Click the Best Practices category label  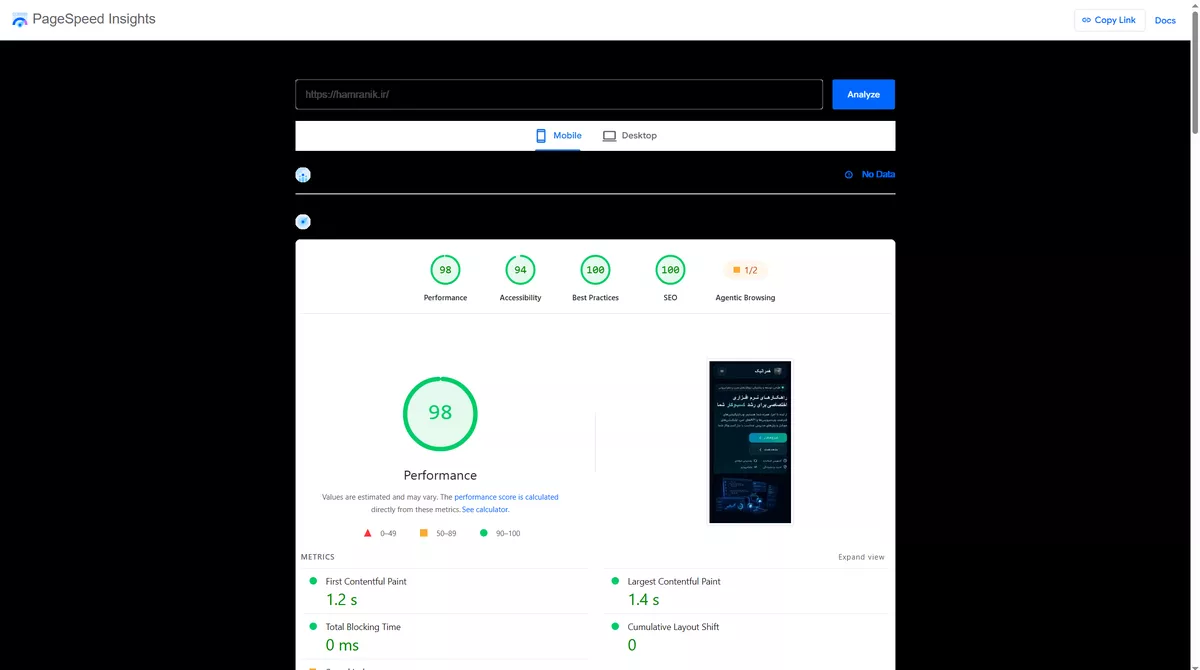click(595, 298)
